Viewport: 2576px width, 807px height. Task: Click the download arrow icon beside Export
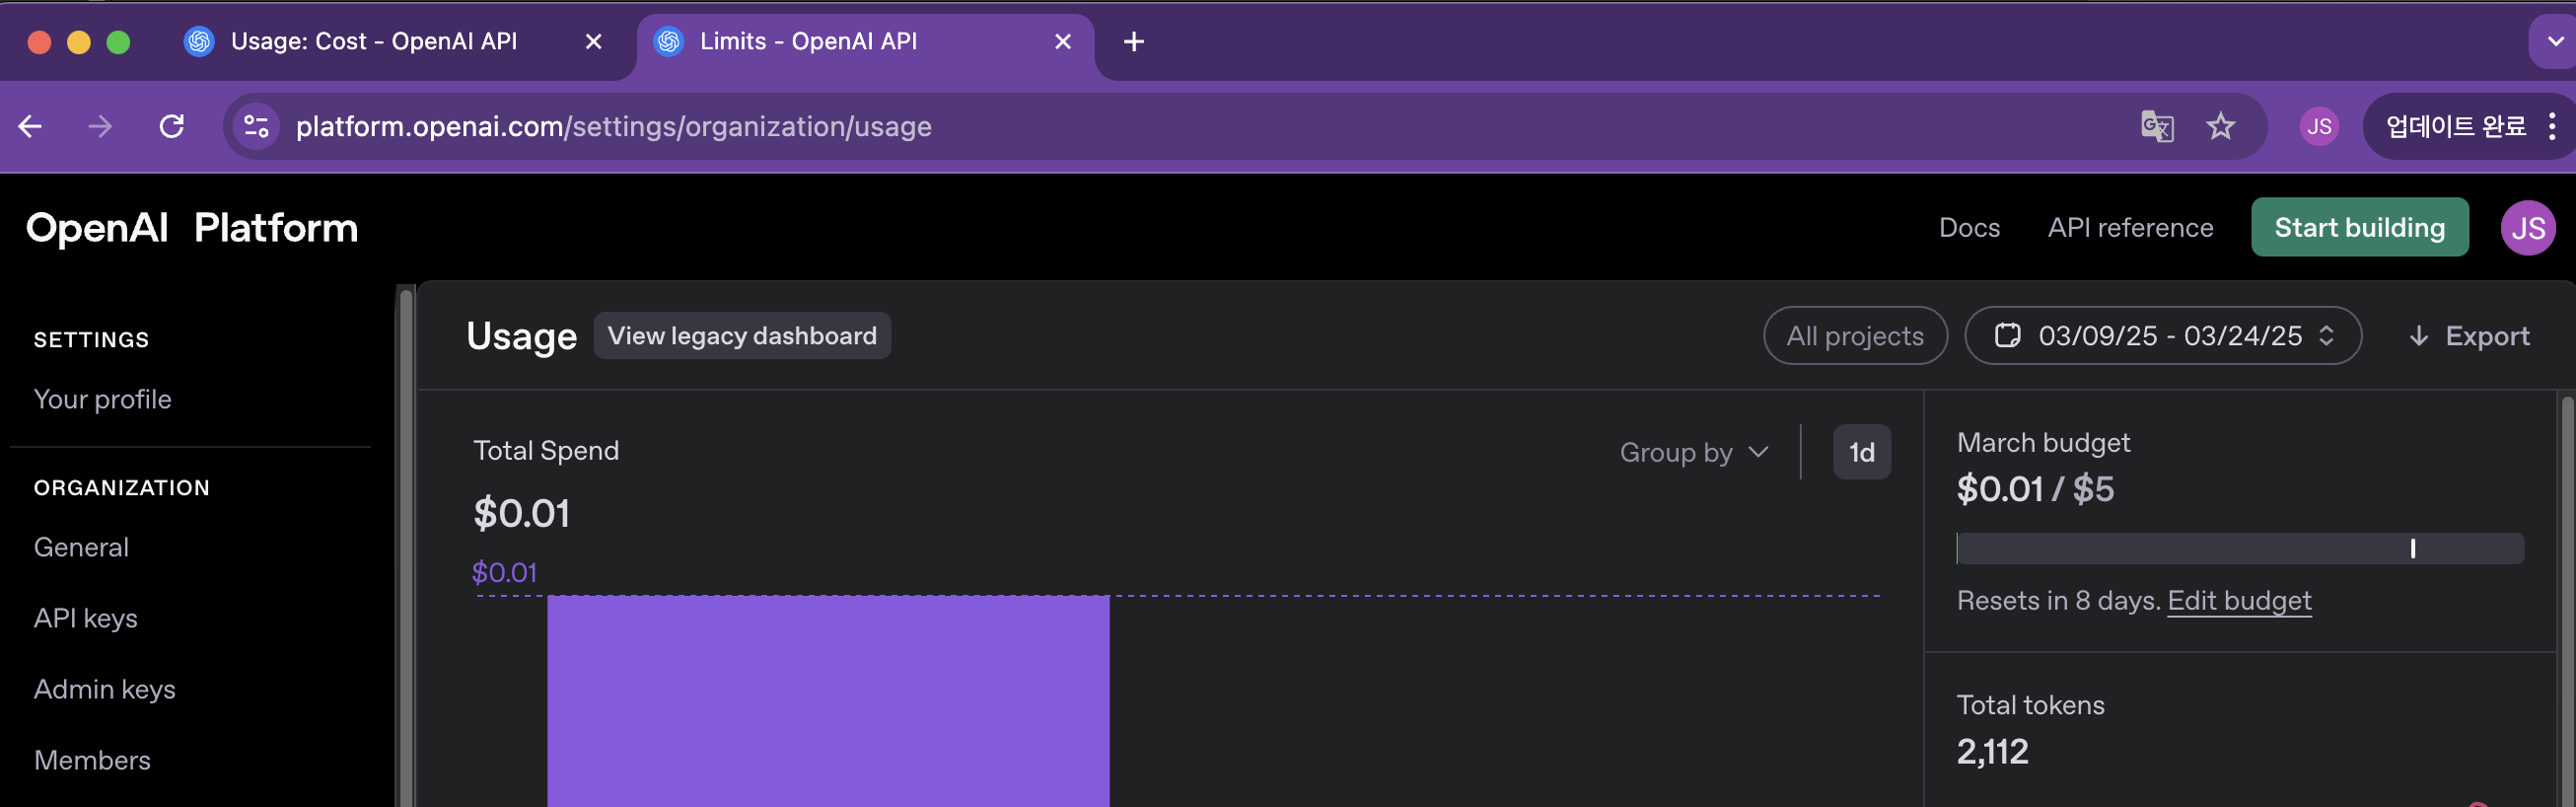2418,335
